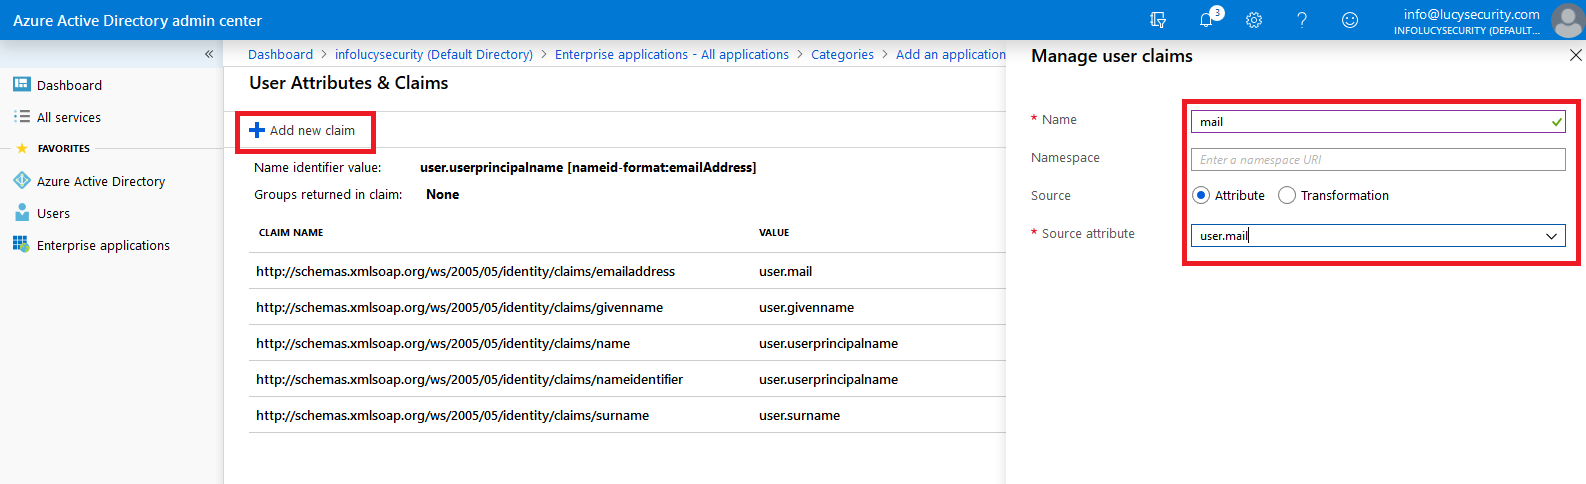Click the help question mark icon

tap(1302, 20)
